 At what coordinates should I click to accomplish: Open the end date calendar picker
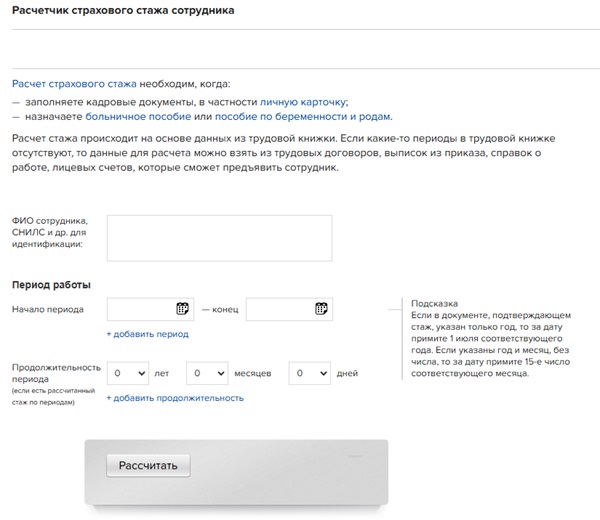pyautogui.click(x=321, y=309)
